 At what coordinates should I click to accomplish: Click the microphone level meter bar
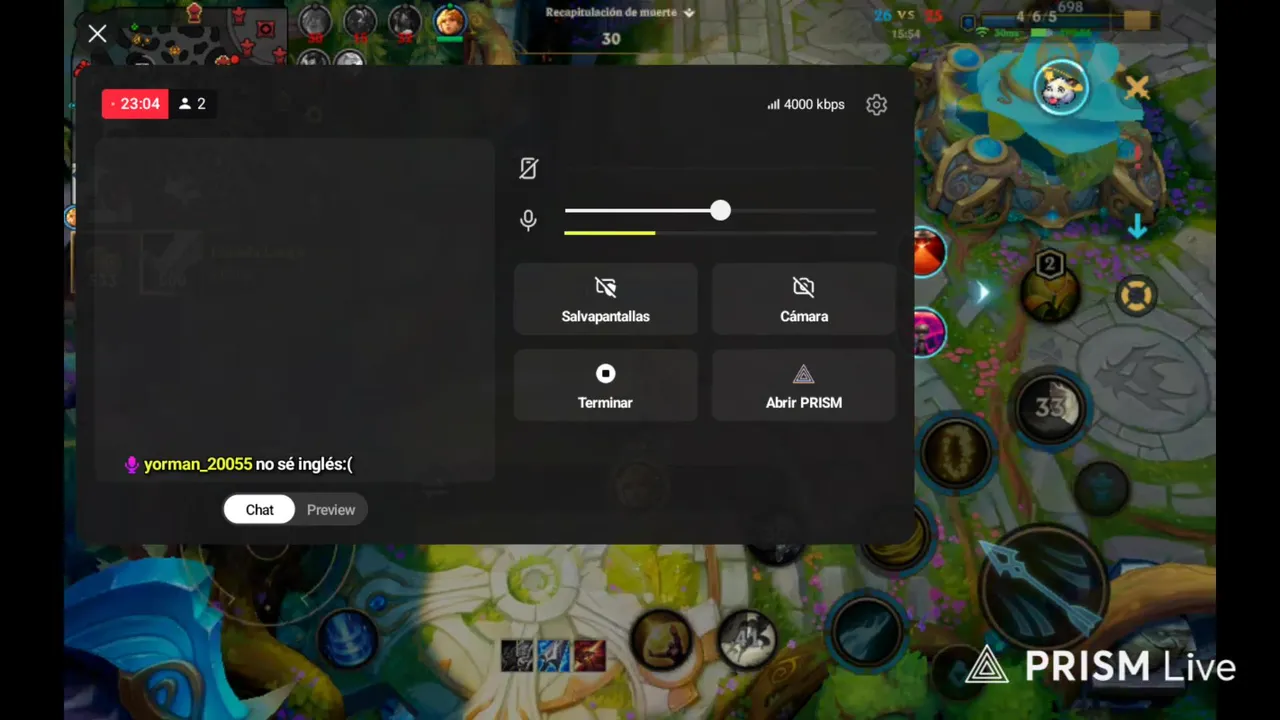[720, 233]
